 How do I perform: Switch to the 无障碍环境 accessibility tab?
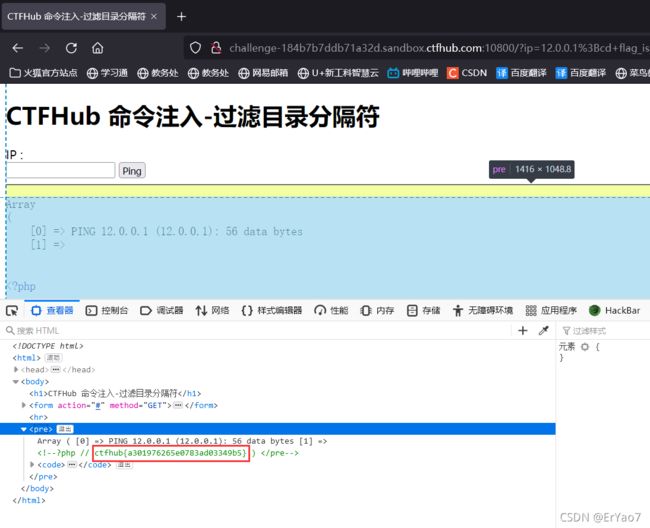(x=483, y=310)
